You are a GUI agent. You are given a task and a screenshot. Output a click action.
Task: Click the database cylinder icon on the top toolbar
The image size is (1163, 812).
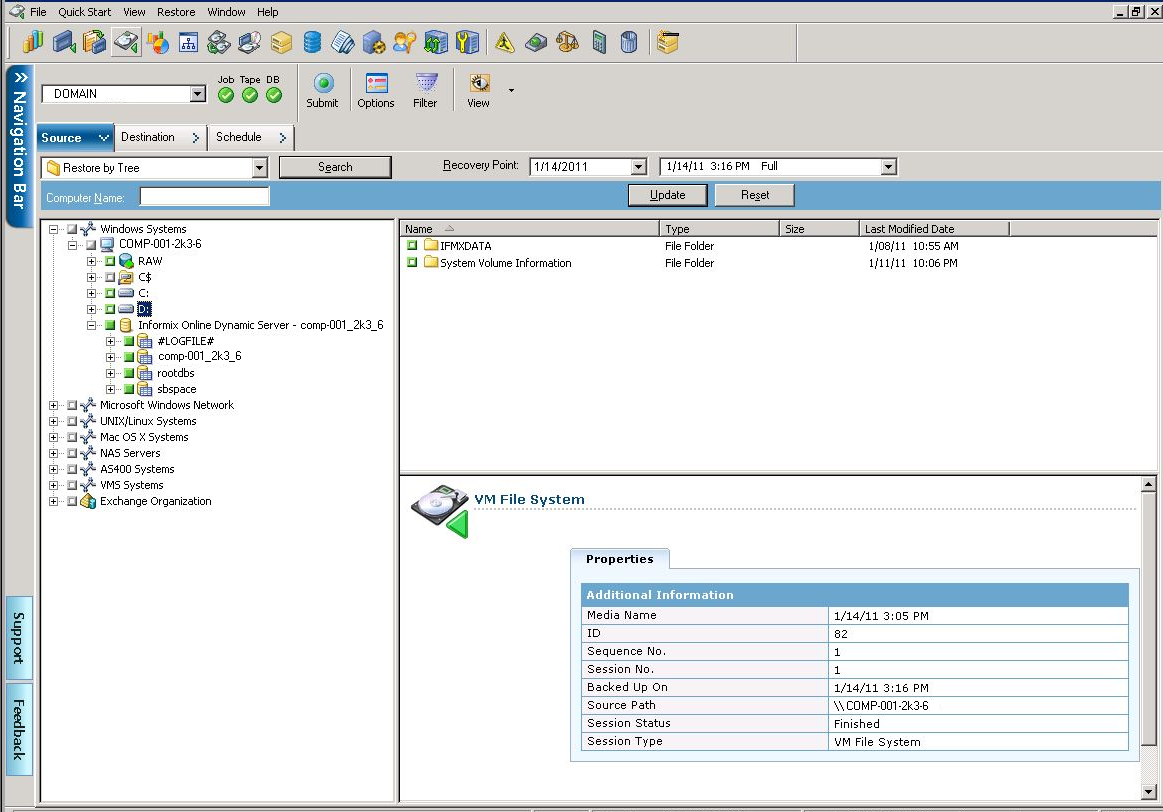point(311,42)
